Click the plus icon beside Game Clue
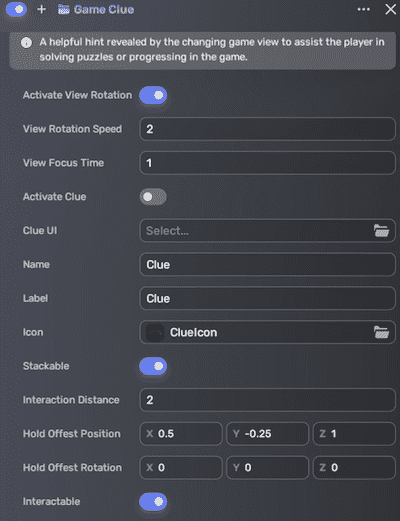This screenshot has height=521, width=400. tap(41, 9)
